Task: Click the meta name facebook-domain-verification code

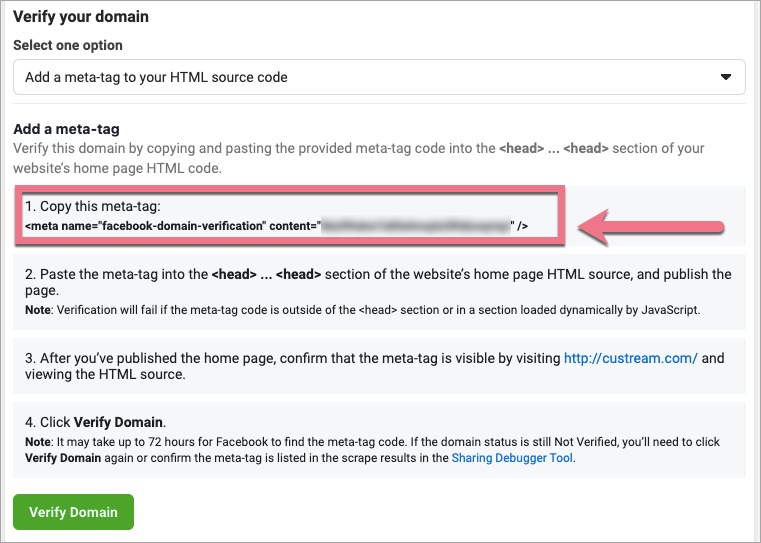Action: 170,227
